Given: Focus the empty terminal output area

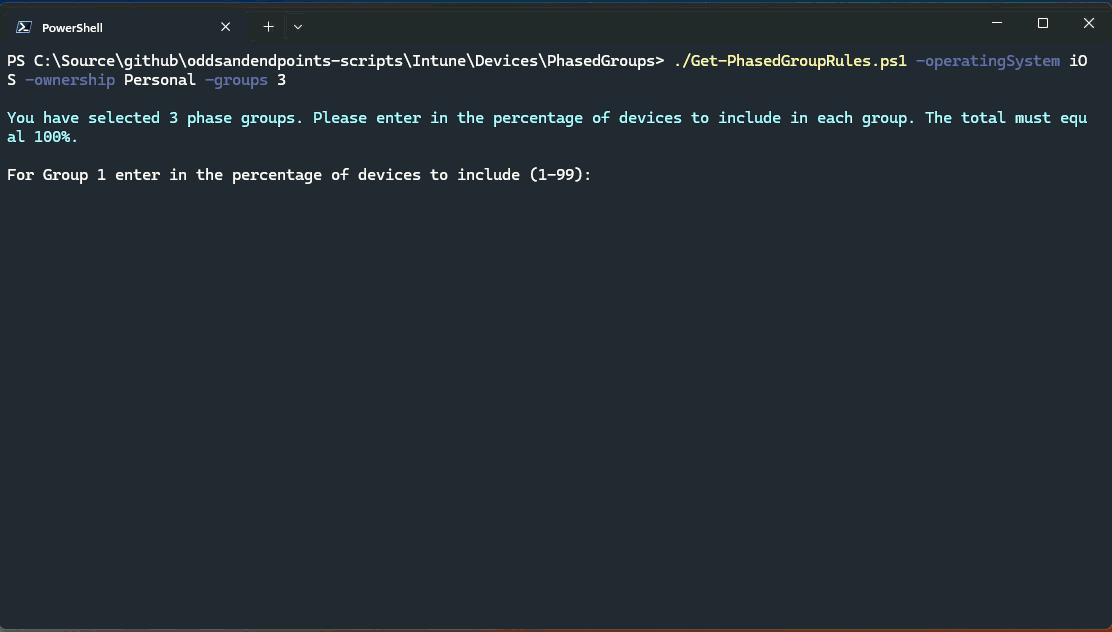Looking at the screenshot, I should click(x=556, y=400).
